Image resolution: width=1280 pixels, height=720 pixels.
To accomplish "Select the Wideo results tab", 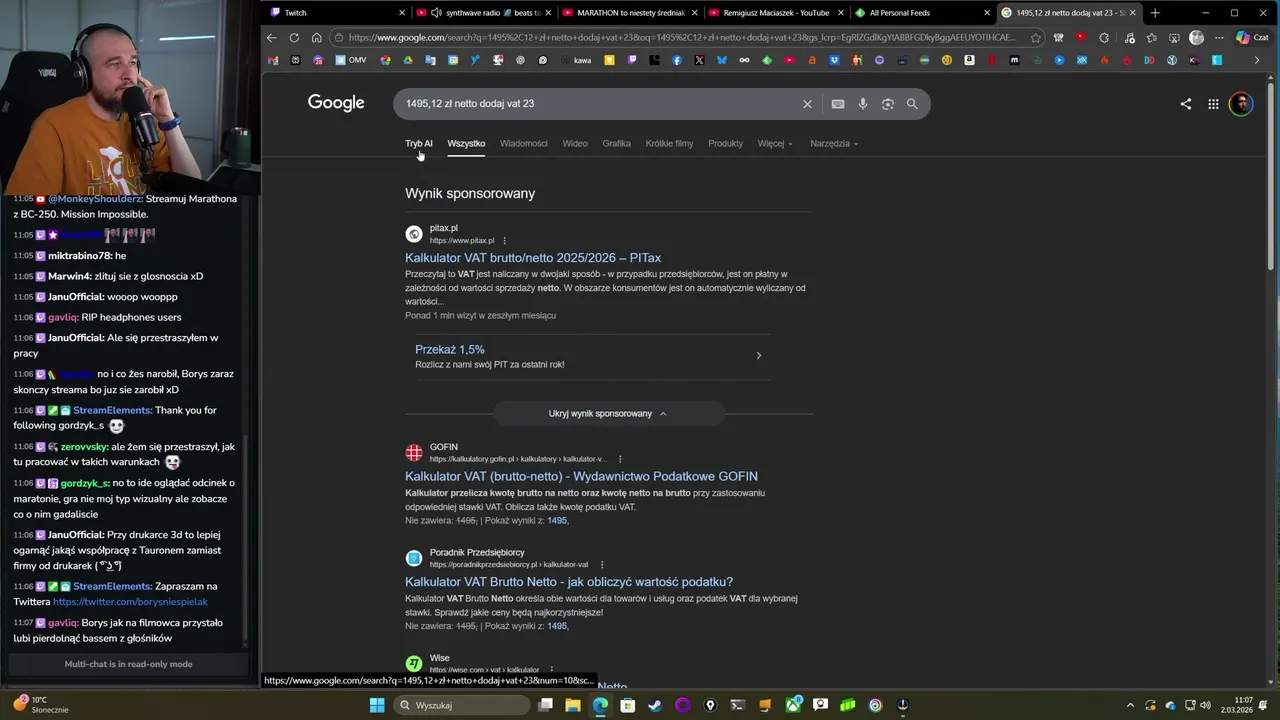I will pyautogui.click(x=575, y=143).
